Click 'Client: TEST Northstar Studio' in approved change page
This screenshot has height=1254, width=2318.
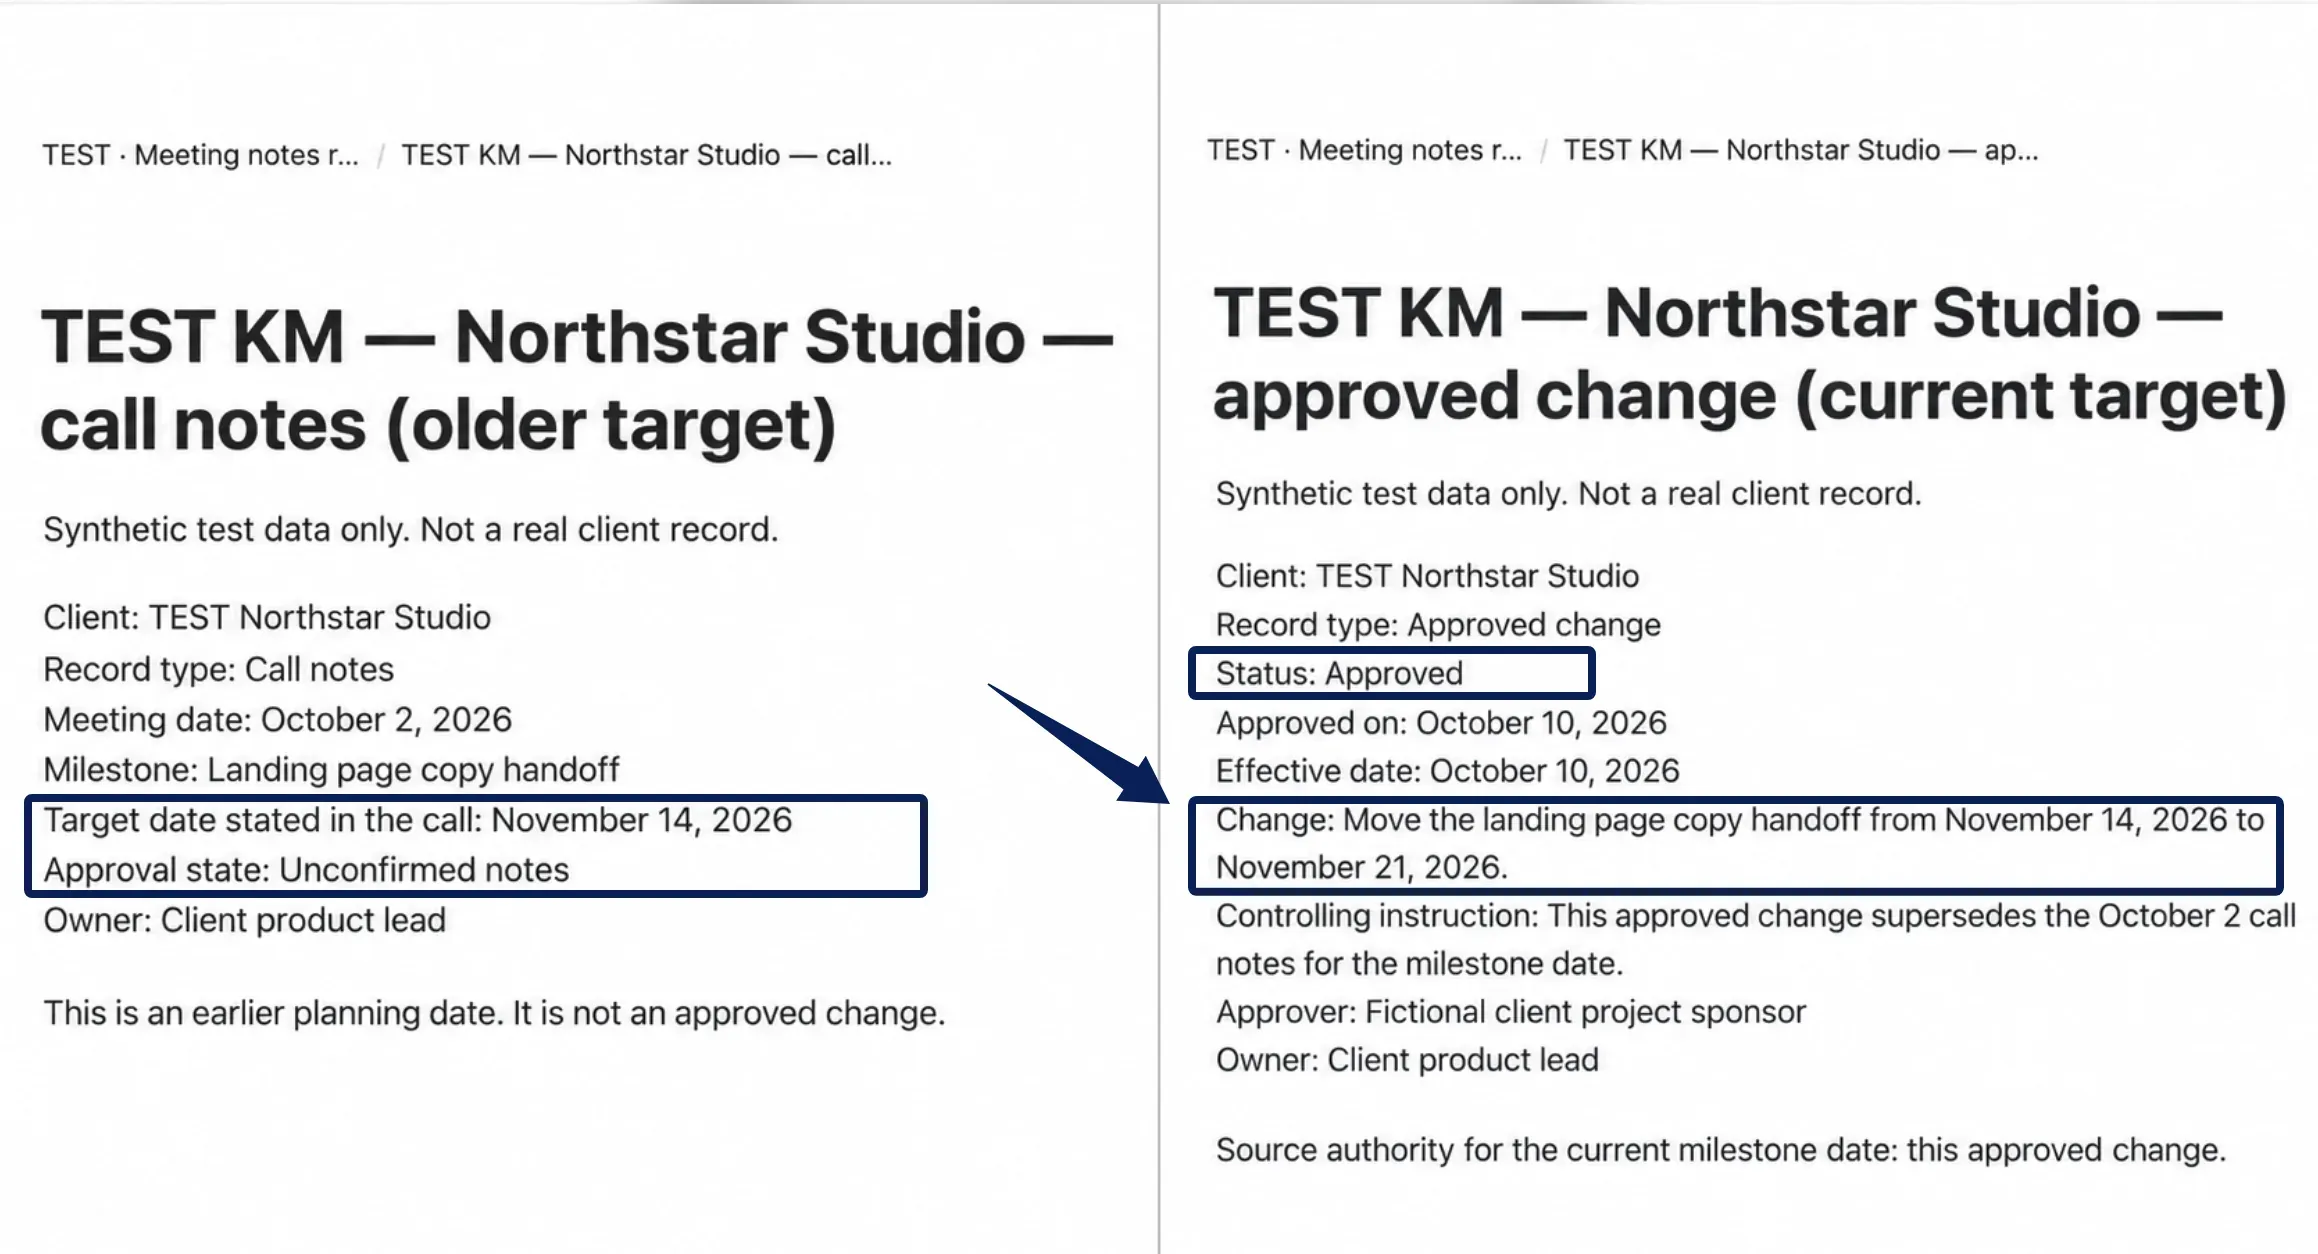click(1427, 576)
